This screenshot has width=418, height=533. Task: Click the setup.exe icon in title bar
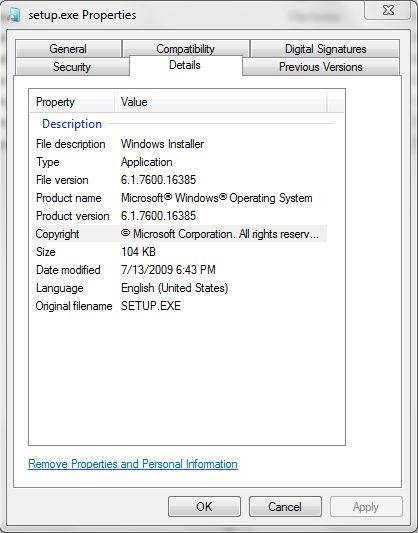tap(14, 15)
